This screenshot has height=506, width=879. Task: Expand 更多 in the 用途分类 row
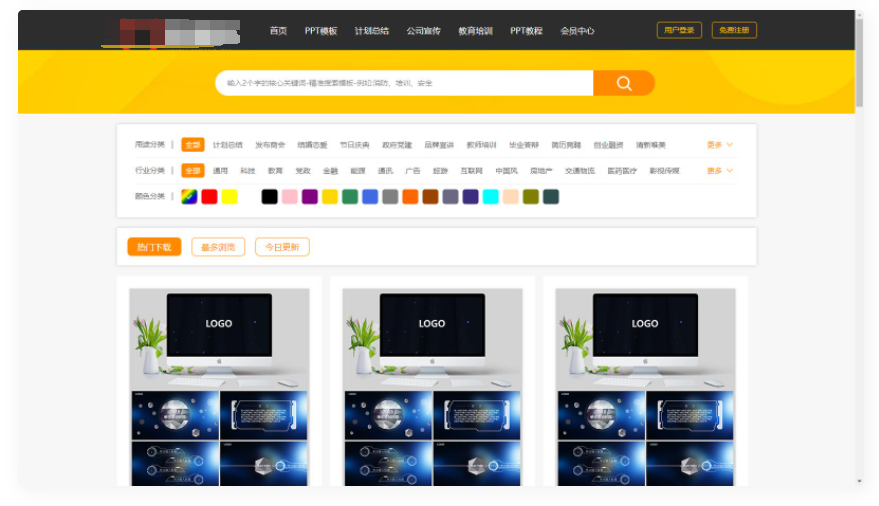click(x=719, y=145)
